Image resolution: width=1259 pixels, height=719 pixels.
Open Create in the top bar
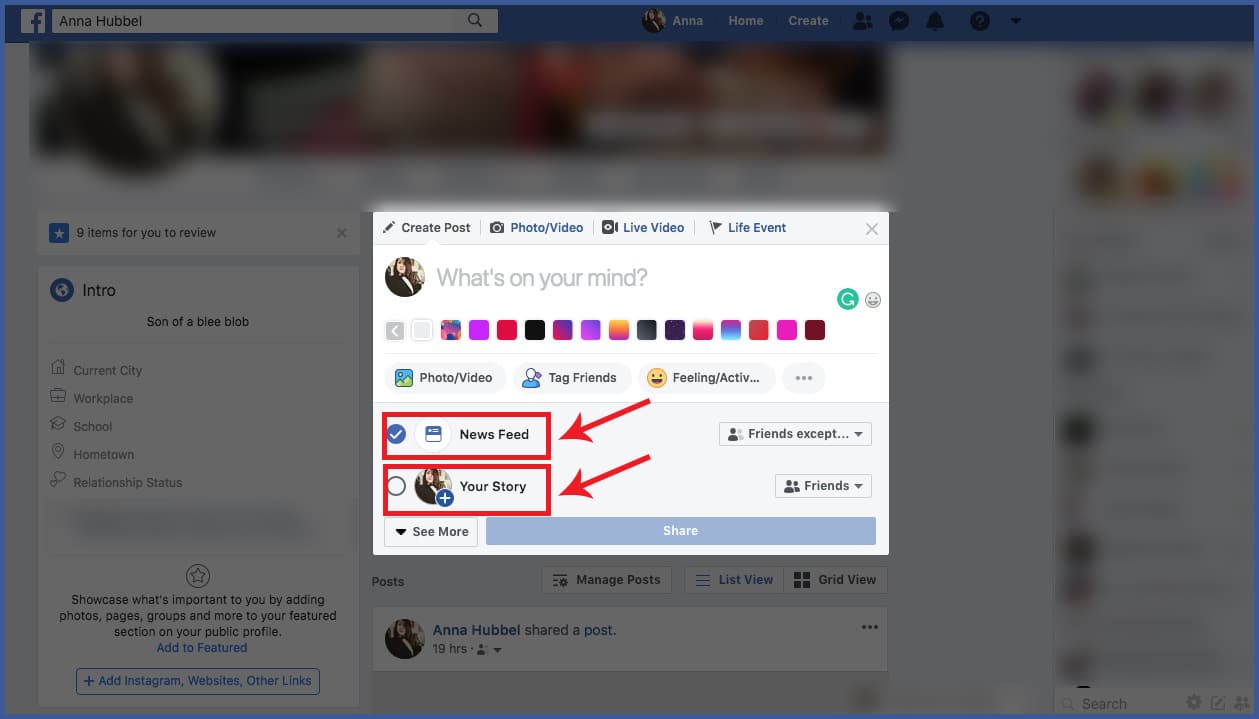point(808,20)
